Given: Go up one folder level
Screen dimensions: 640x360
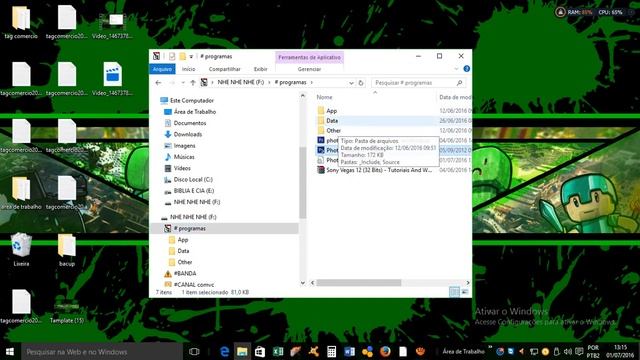Looking at the screenshot, I should [193, 82].
